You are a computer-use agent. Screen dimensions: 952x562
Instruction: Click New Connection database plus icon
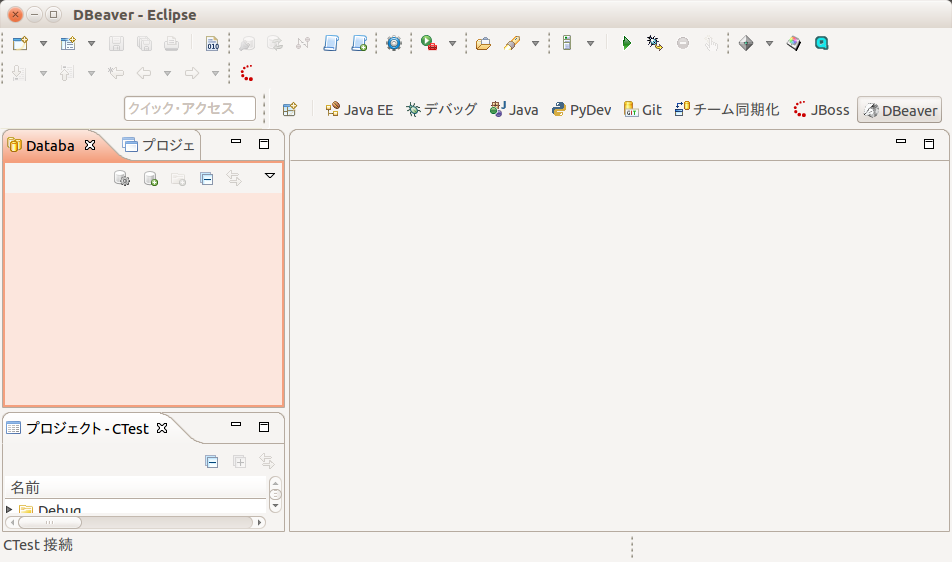[151, 178]
